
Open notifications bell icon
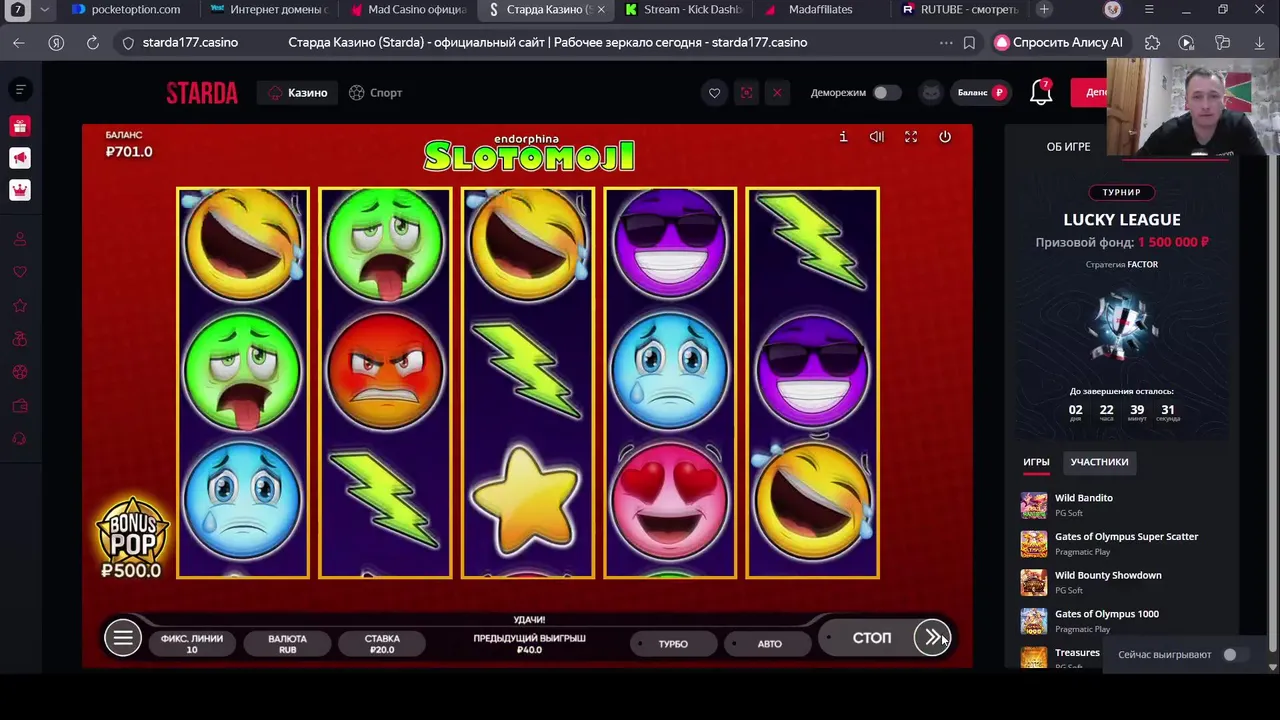pyautogui.click(x=1041, y=93)
